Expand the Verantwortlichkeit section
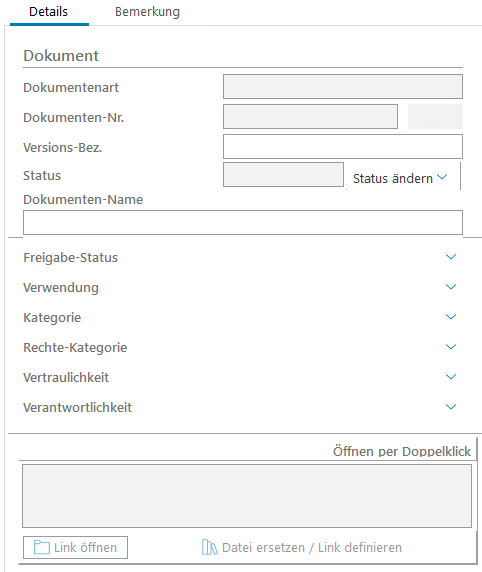The height and width of the screenshot is (572, 482). point(451,406)
